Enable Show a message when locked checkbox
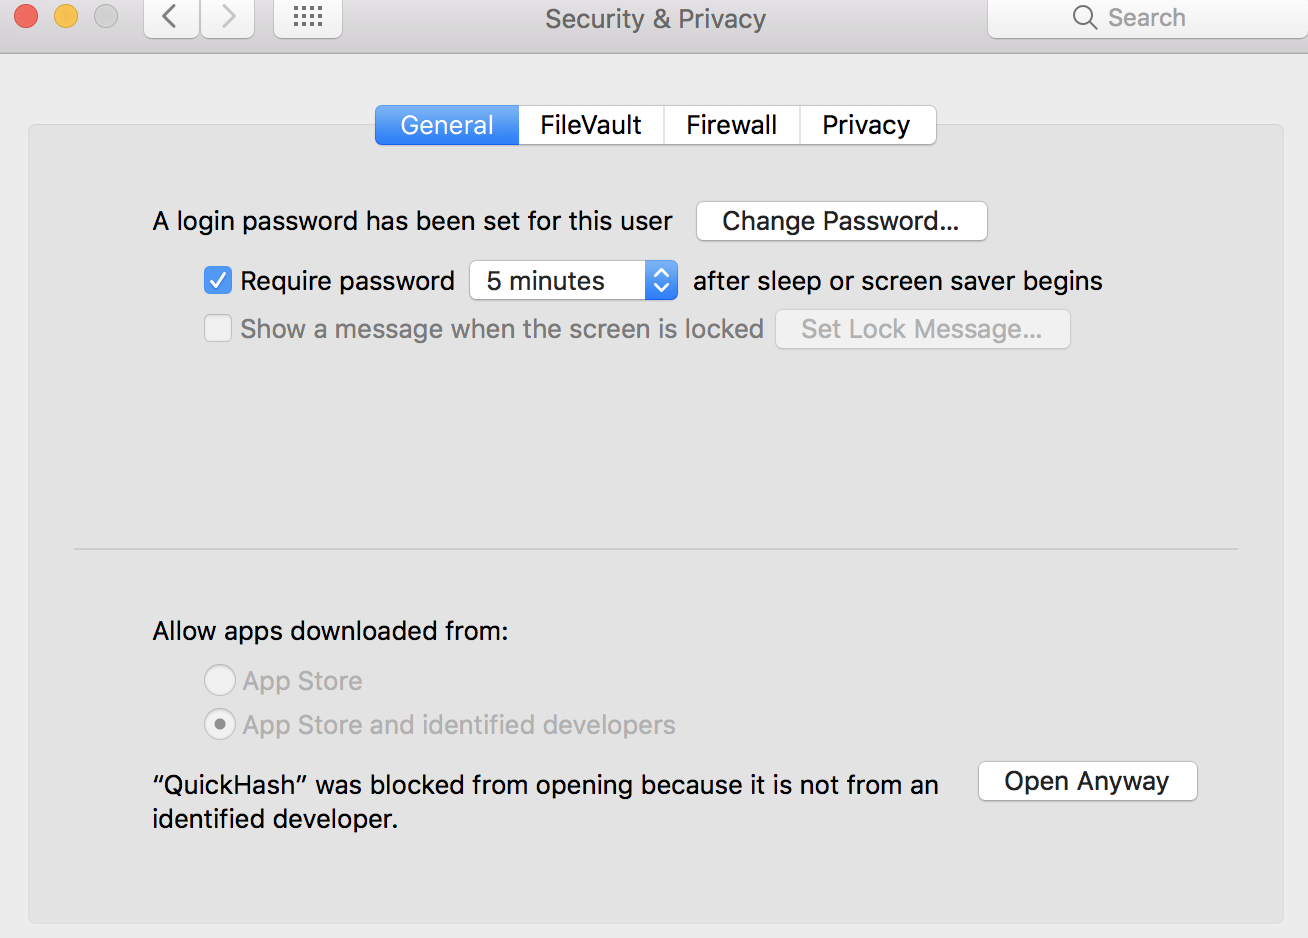Image resolution: width=1308 pixels, height=938 pixels. click(218, 329)
